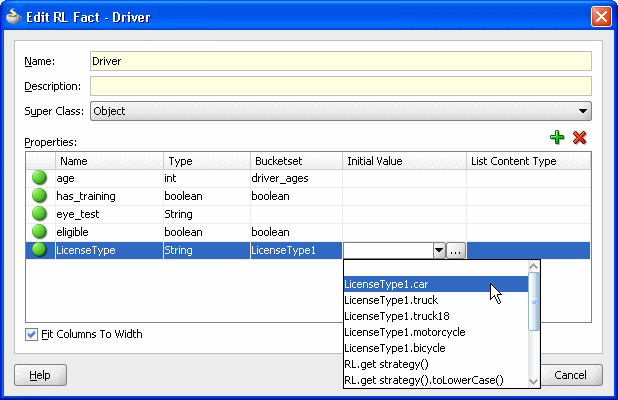This screenshot has height=400, width=618.
Task: Select LicenseType1.car from the list
Action: (436, 284)
